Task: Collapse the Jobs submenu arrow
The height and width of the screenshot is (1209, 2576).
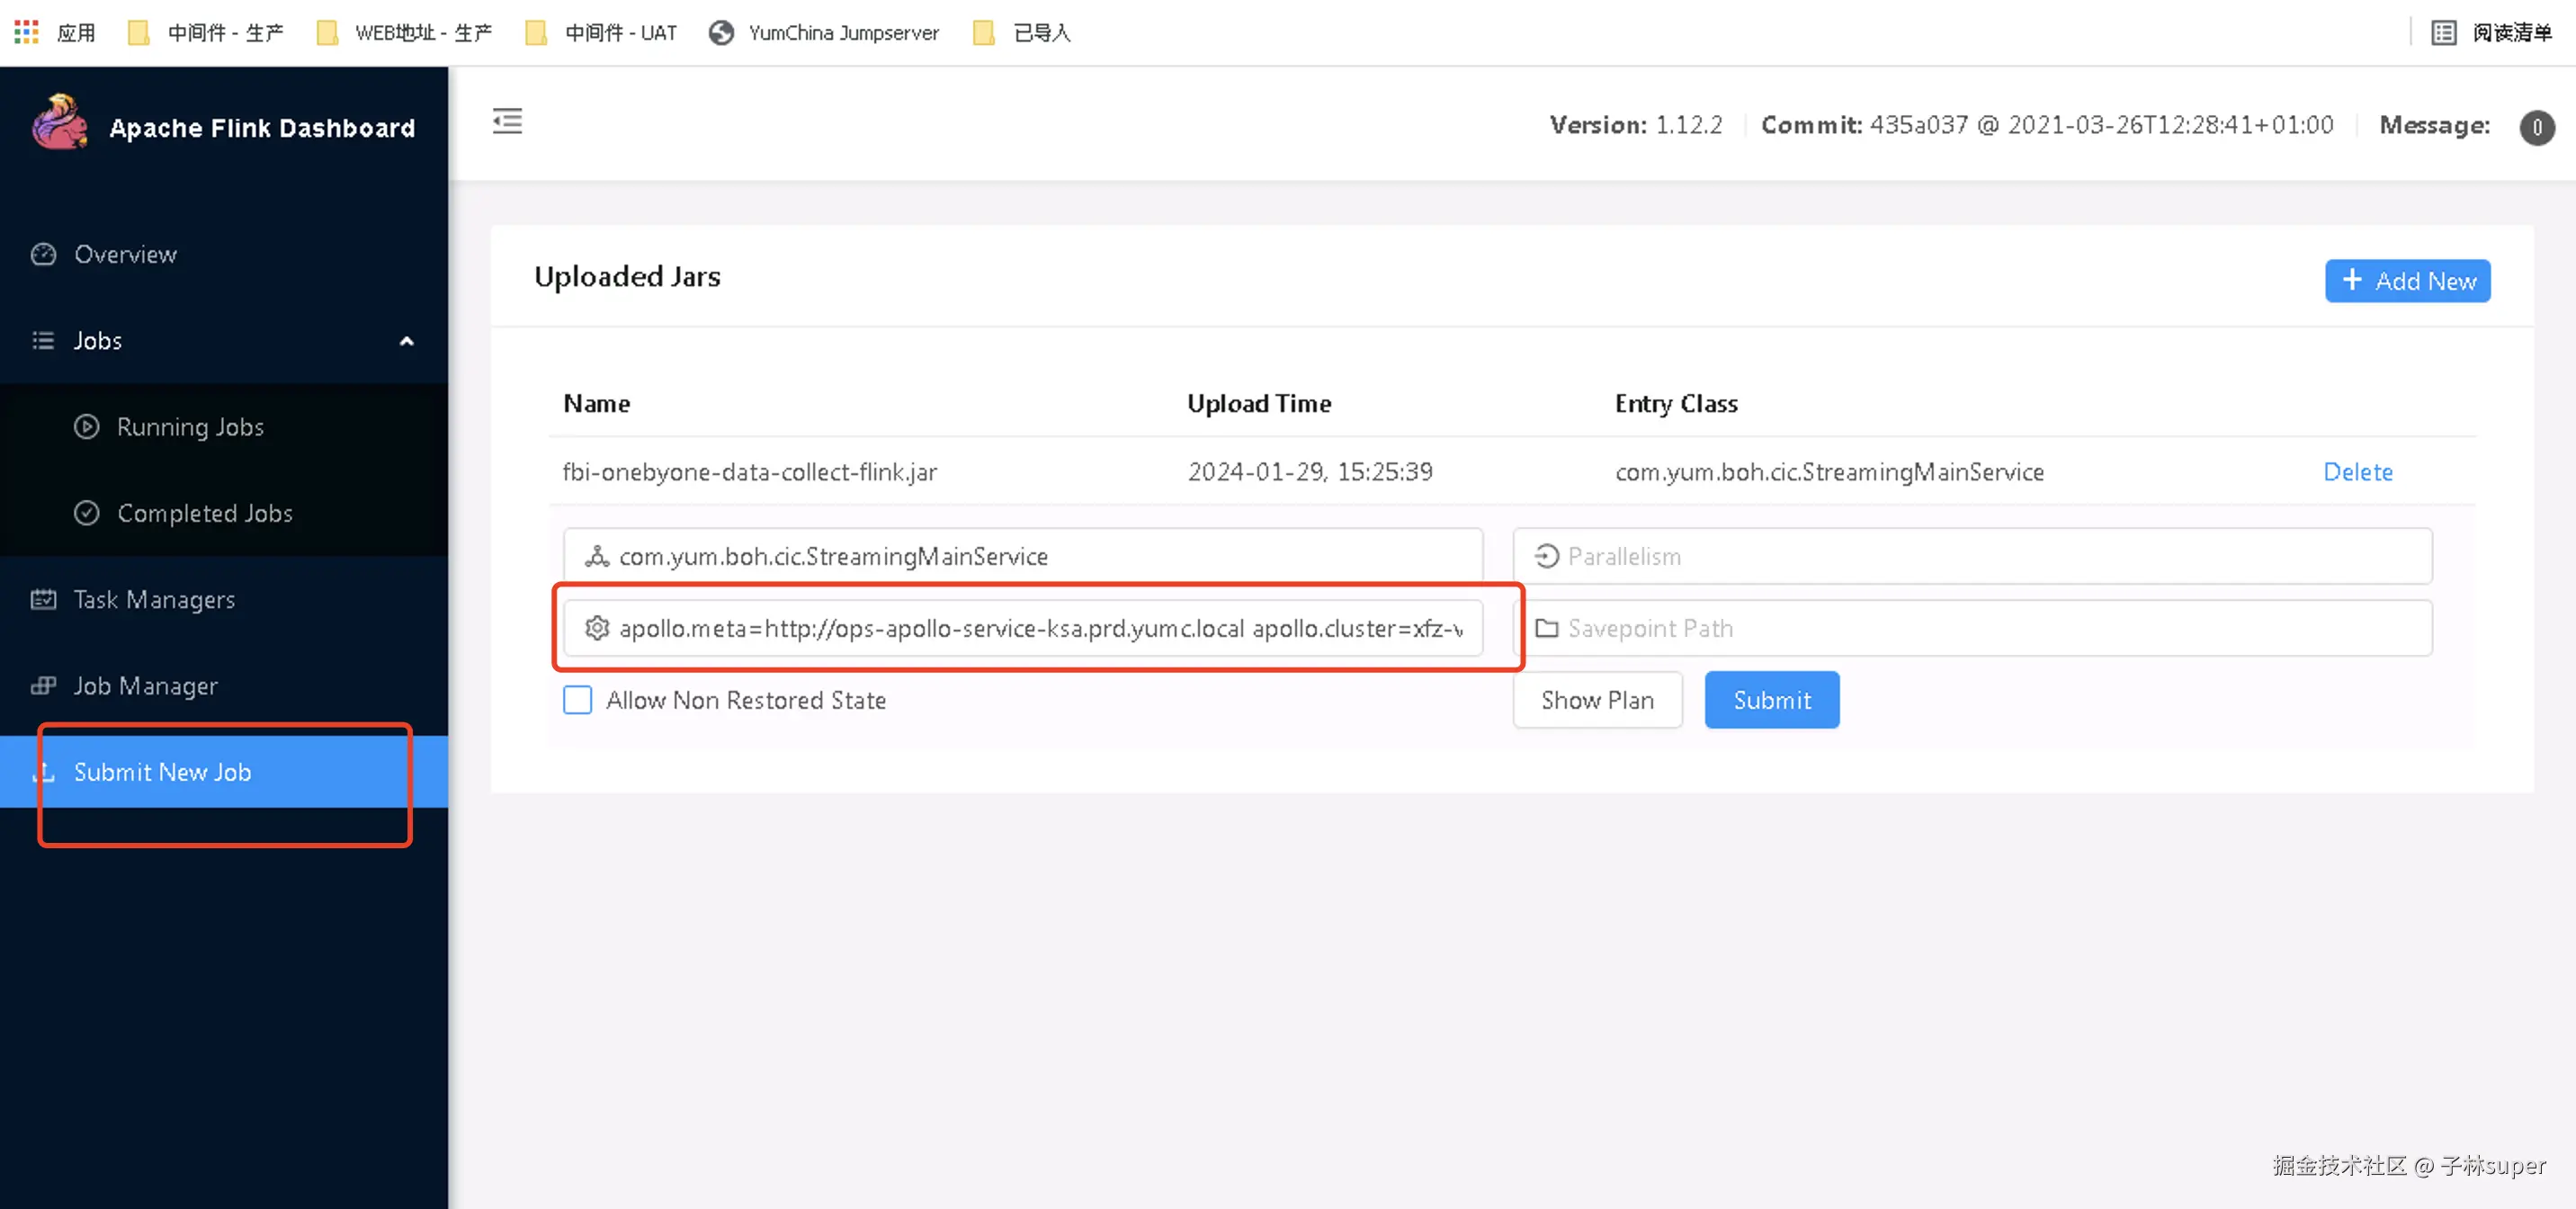Action: tap(406, 341)
